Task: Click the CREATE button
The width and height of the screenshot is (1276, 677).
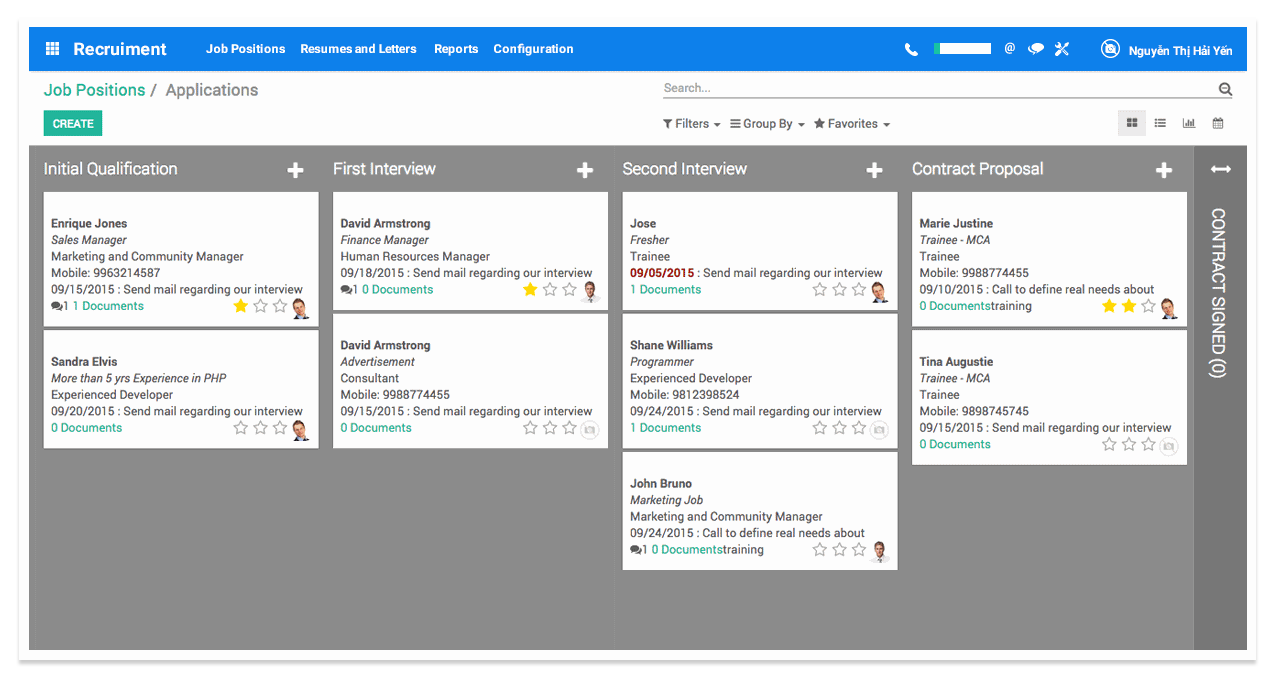Action: click(72, 123)
